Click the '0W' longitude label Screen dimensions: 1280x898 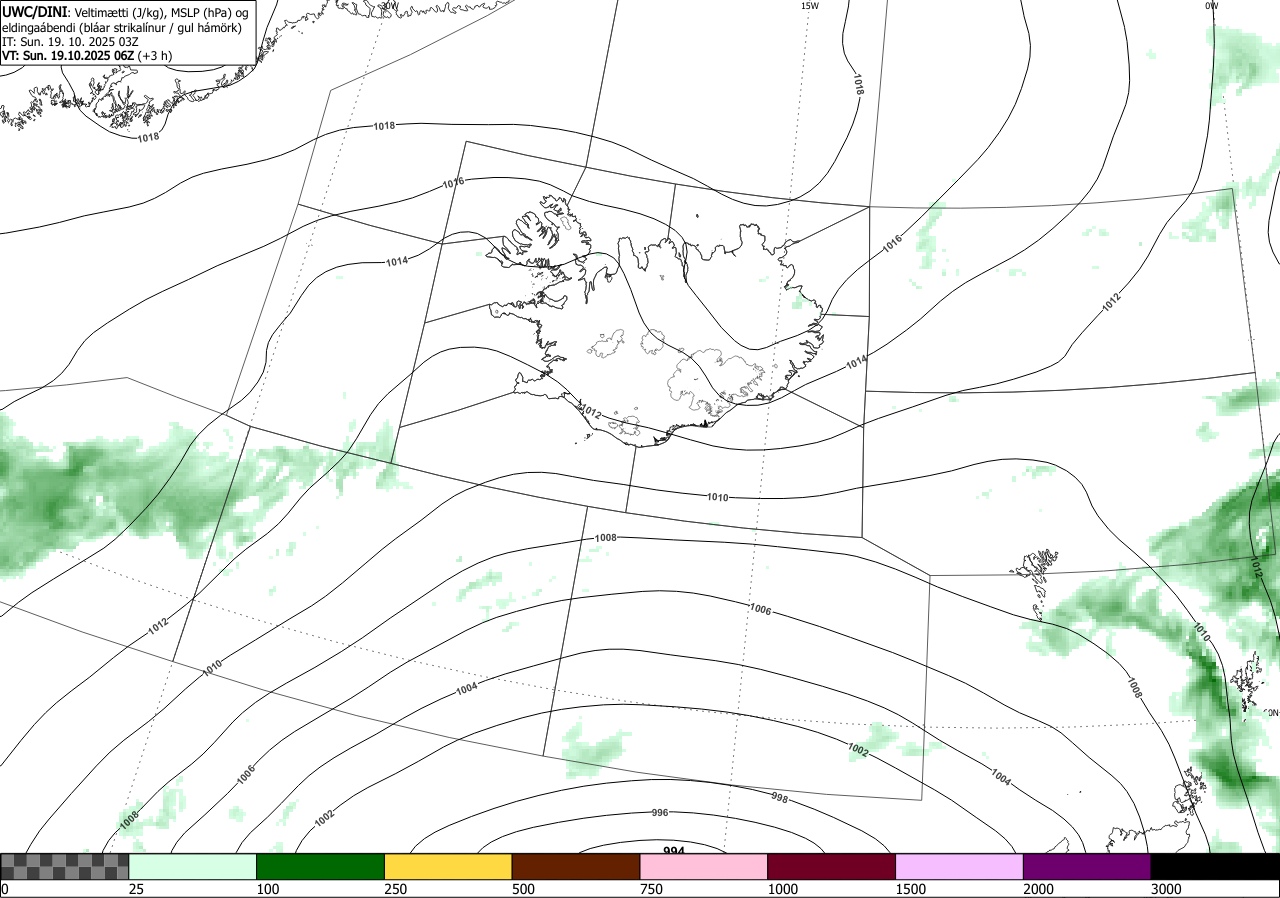point(1211,6)
